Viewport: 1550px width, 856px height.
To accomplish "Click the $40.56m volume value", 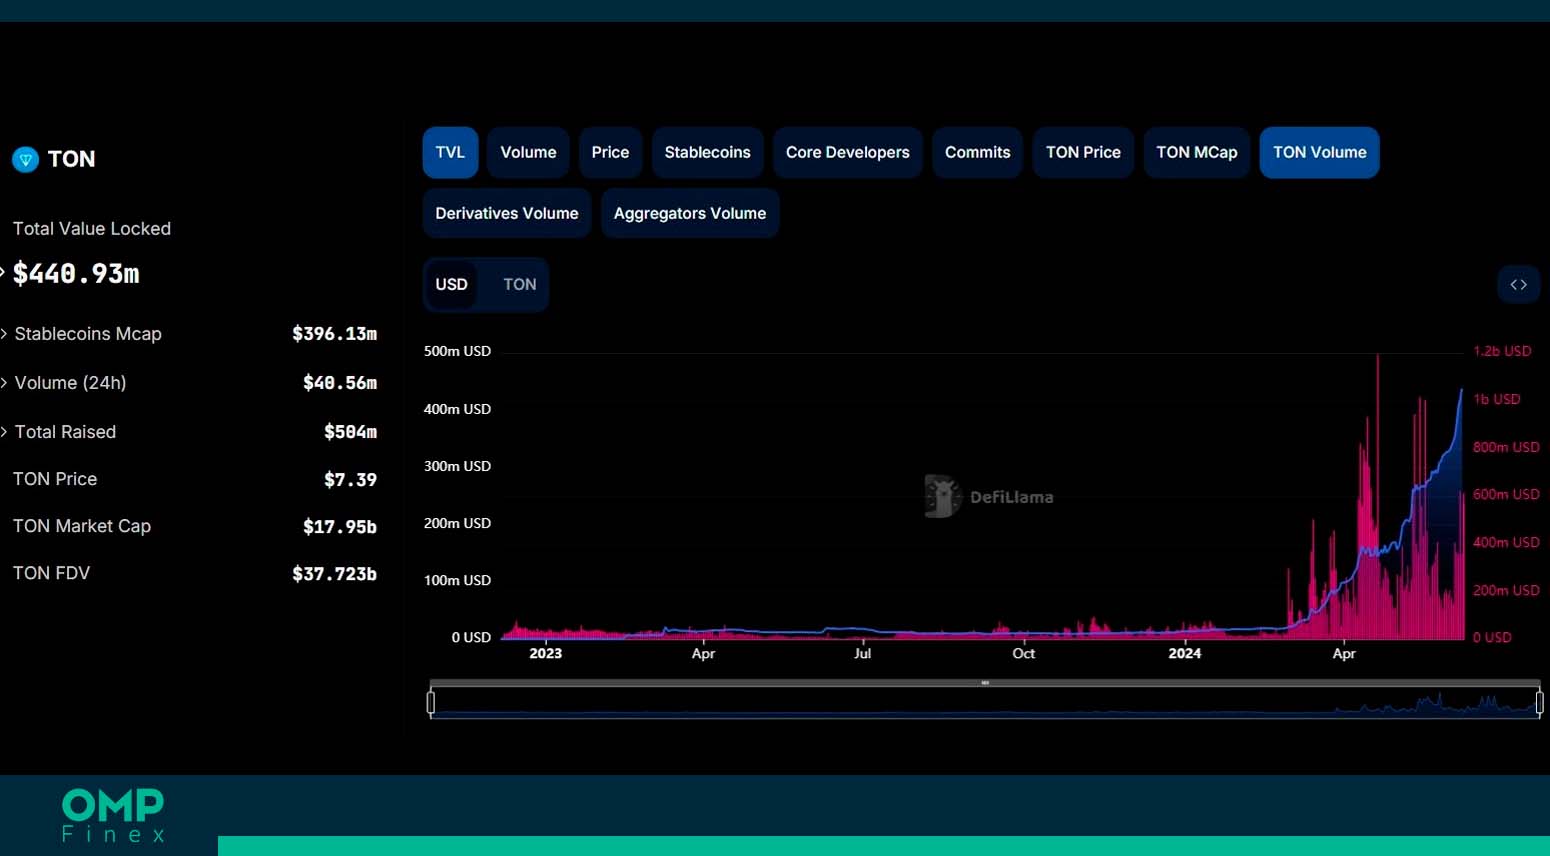I will 340,383.
